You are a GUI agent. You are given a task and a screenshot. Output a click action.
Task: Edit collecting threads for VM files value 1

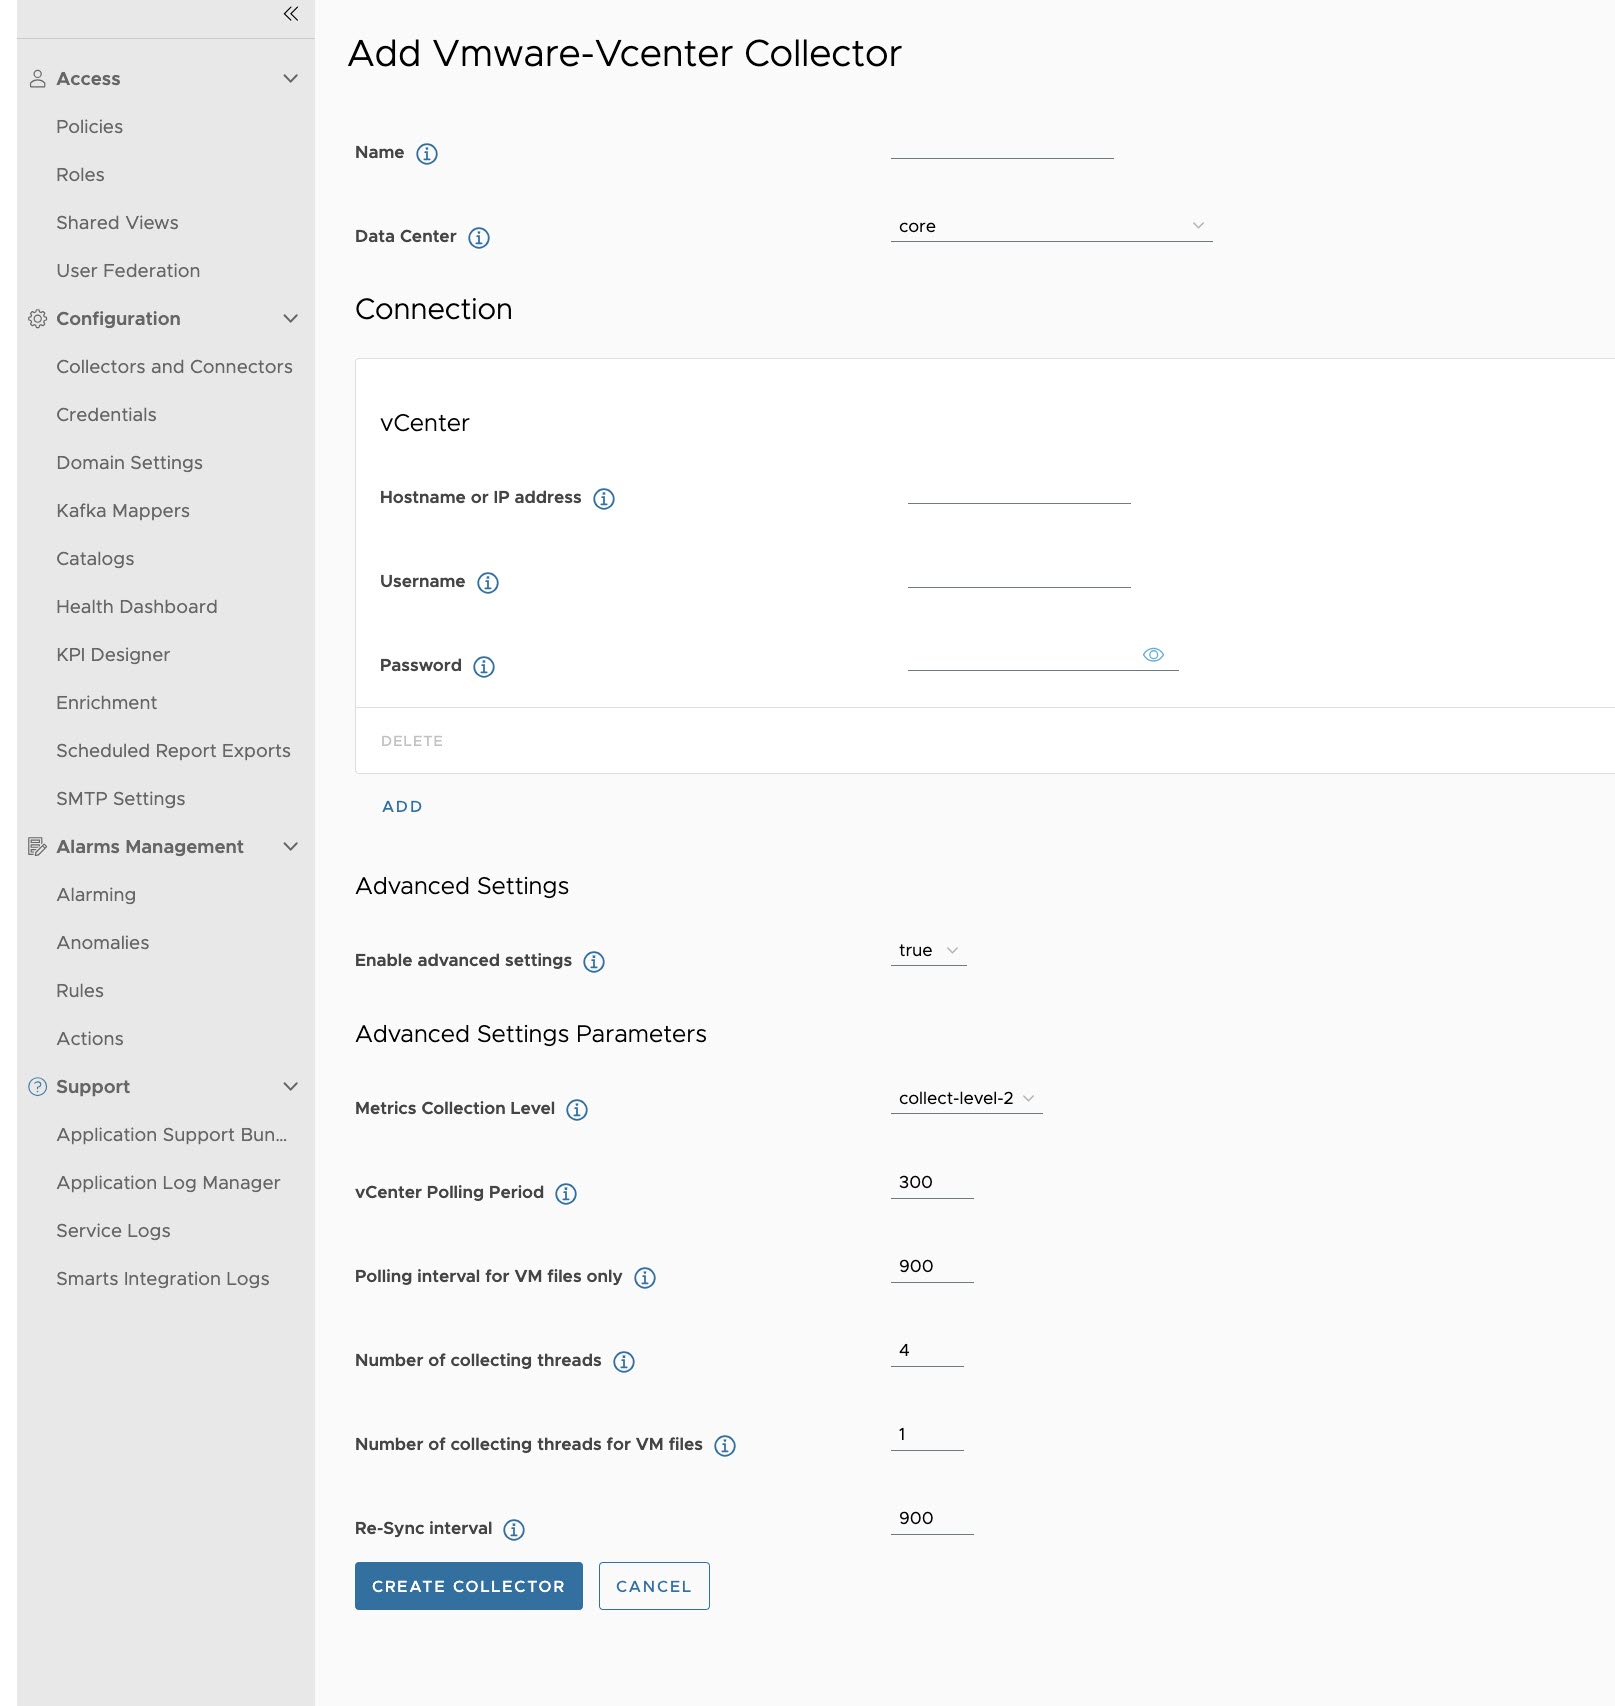click(927, 1435)
